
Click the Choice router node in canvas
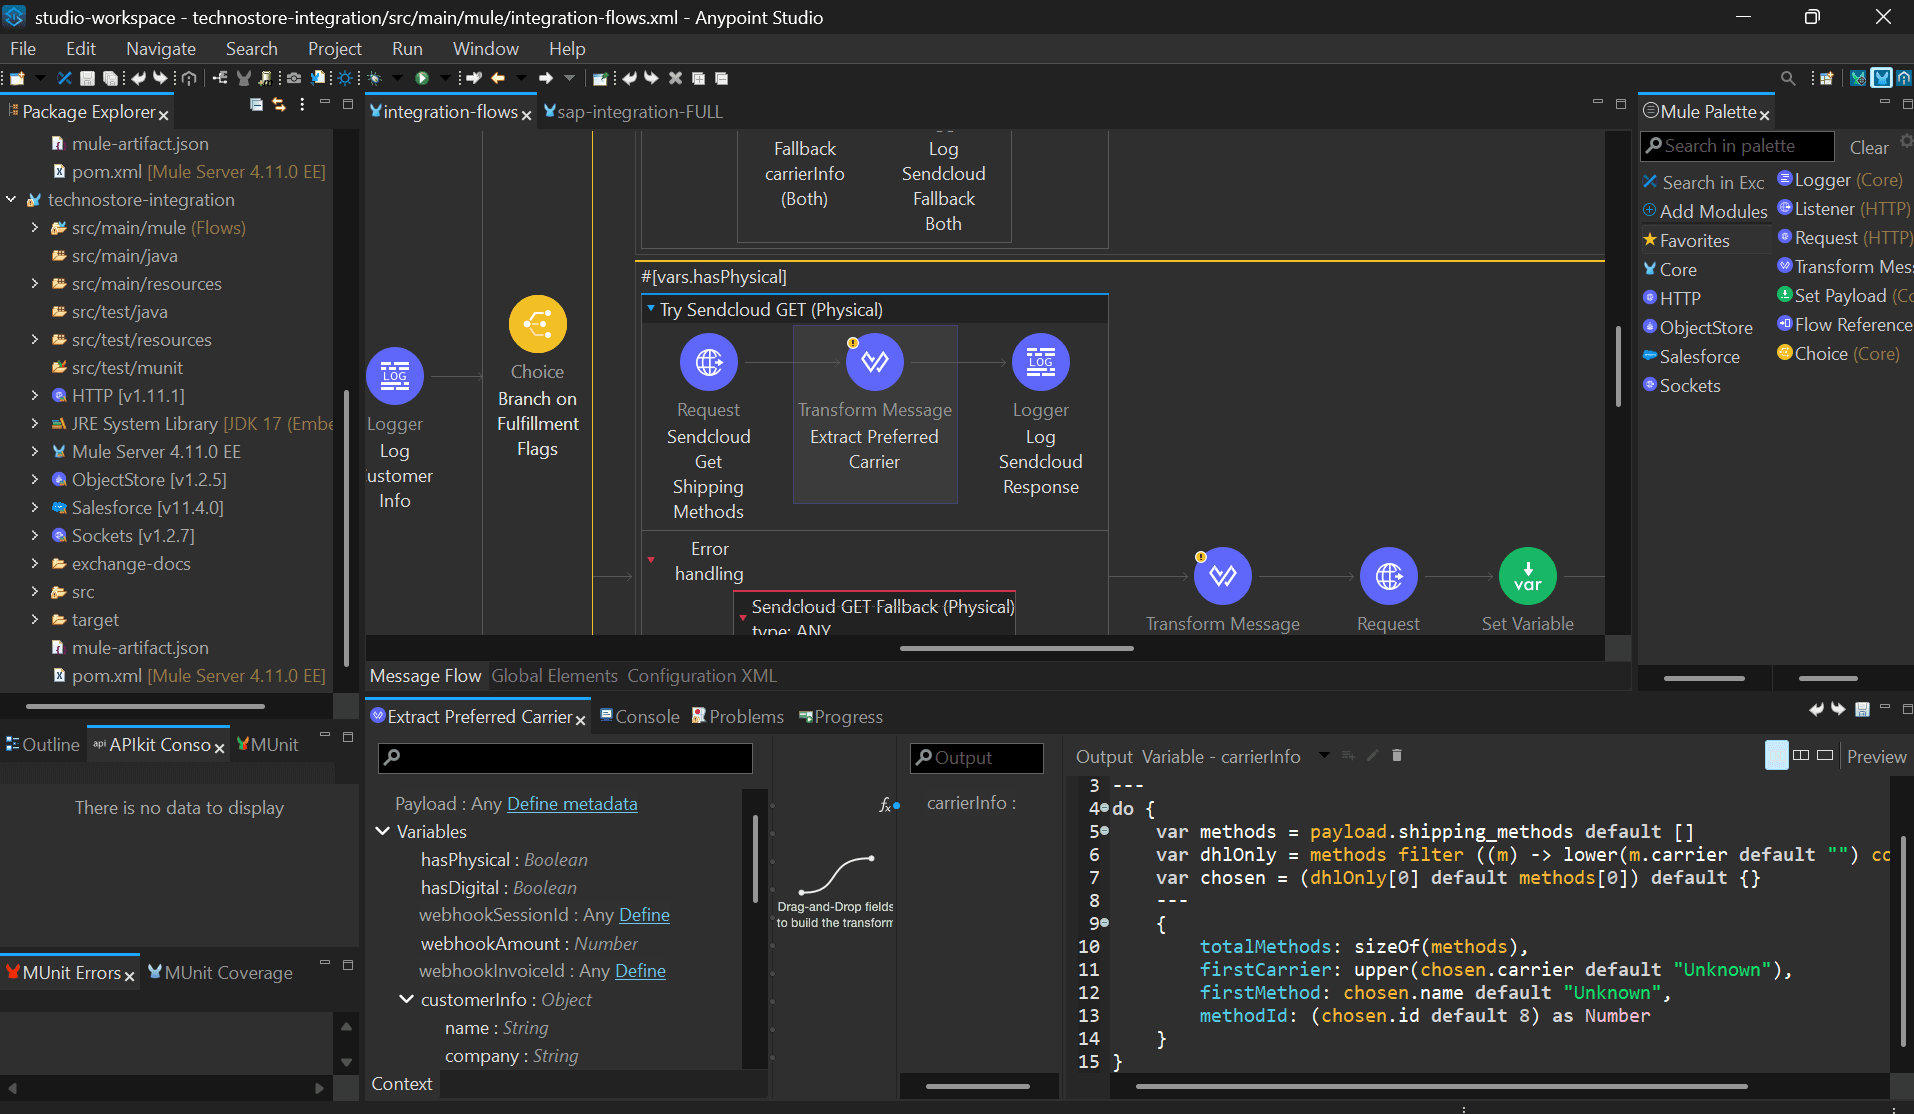(x=538, y=324)
